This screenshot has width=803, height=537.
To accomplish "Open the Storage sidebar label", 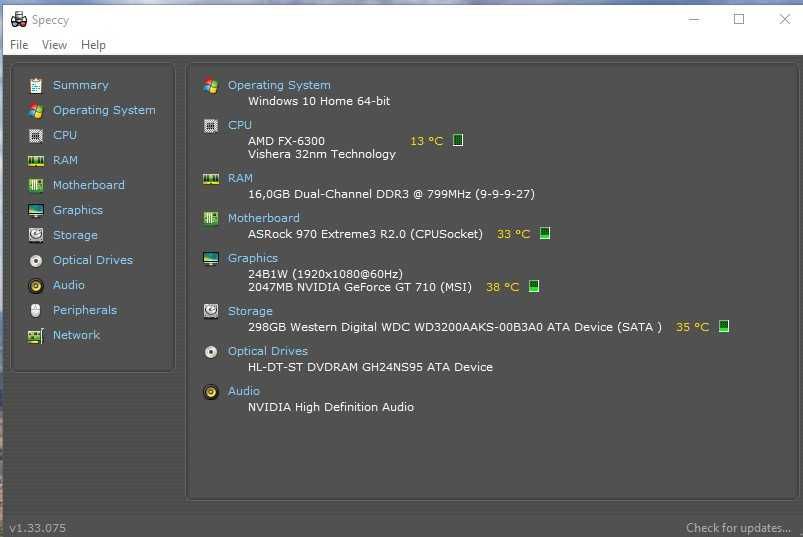I will click(x=75, y=235).
